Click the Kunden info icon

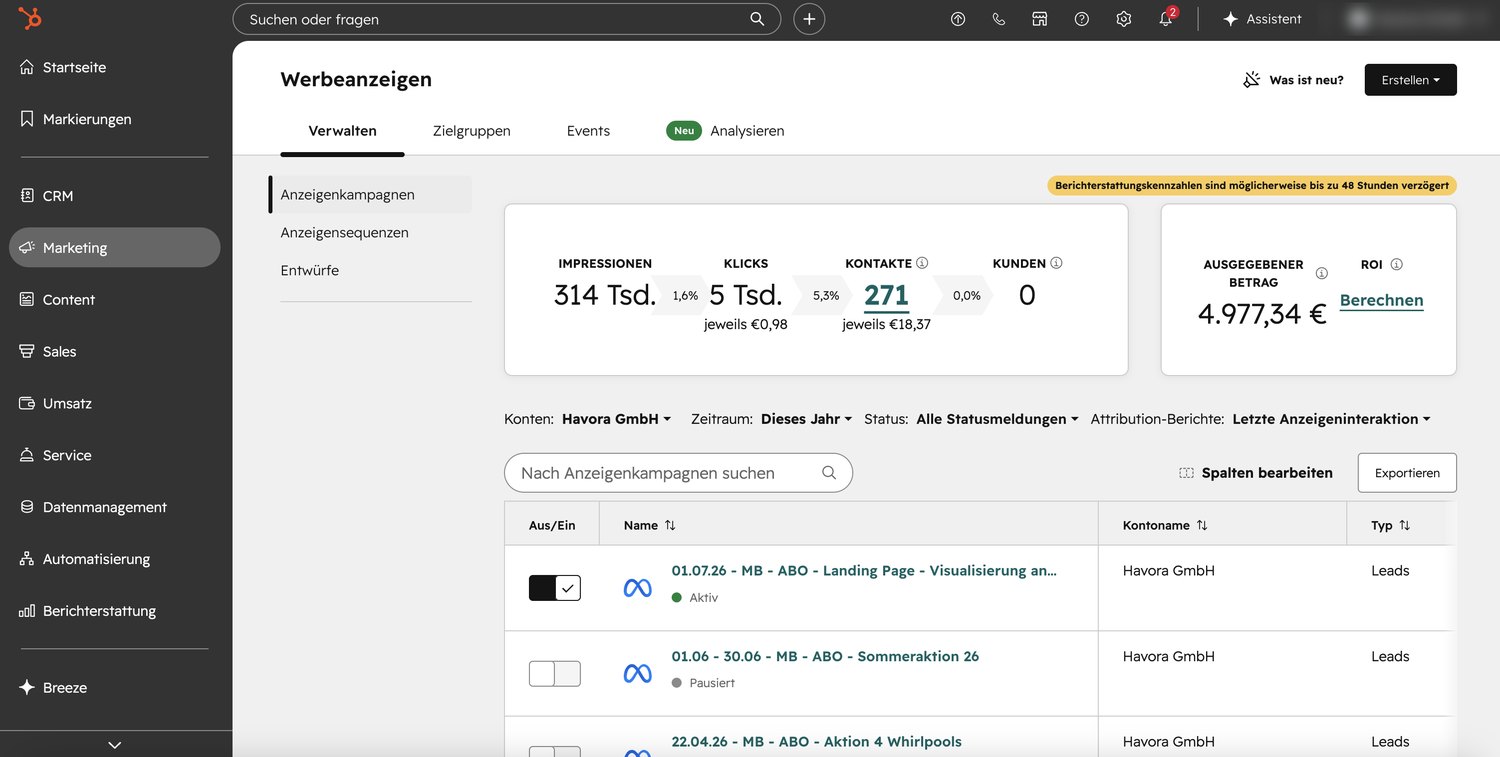pos(1056,263)
